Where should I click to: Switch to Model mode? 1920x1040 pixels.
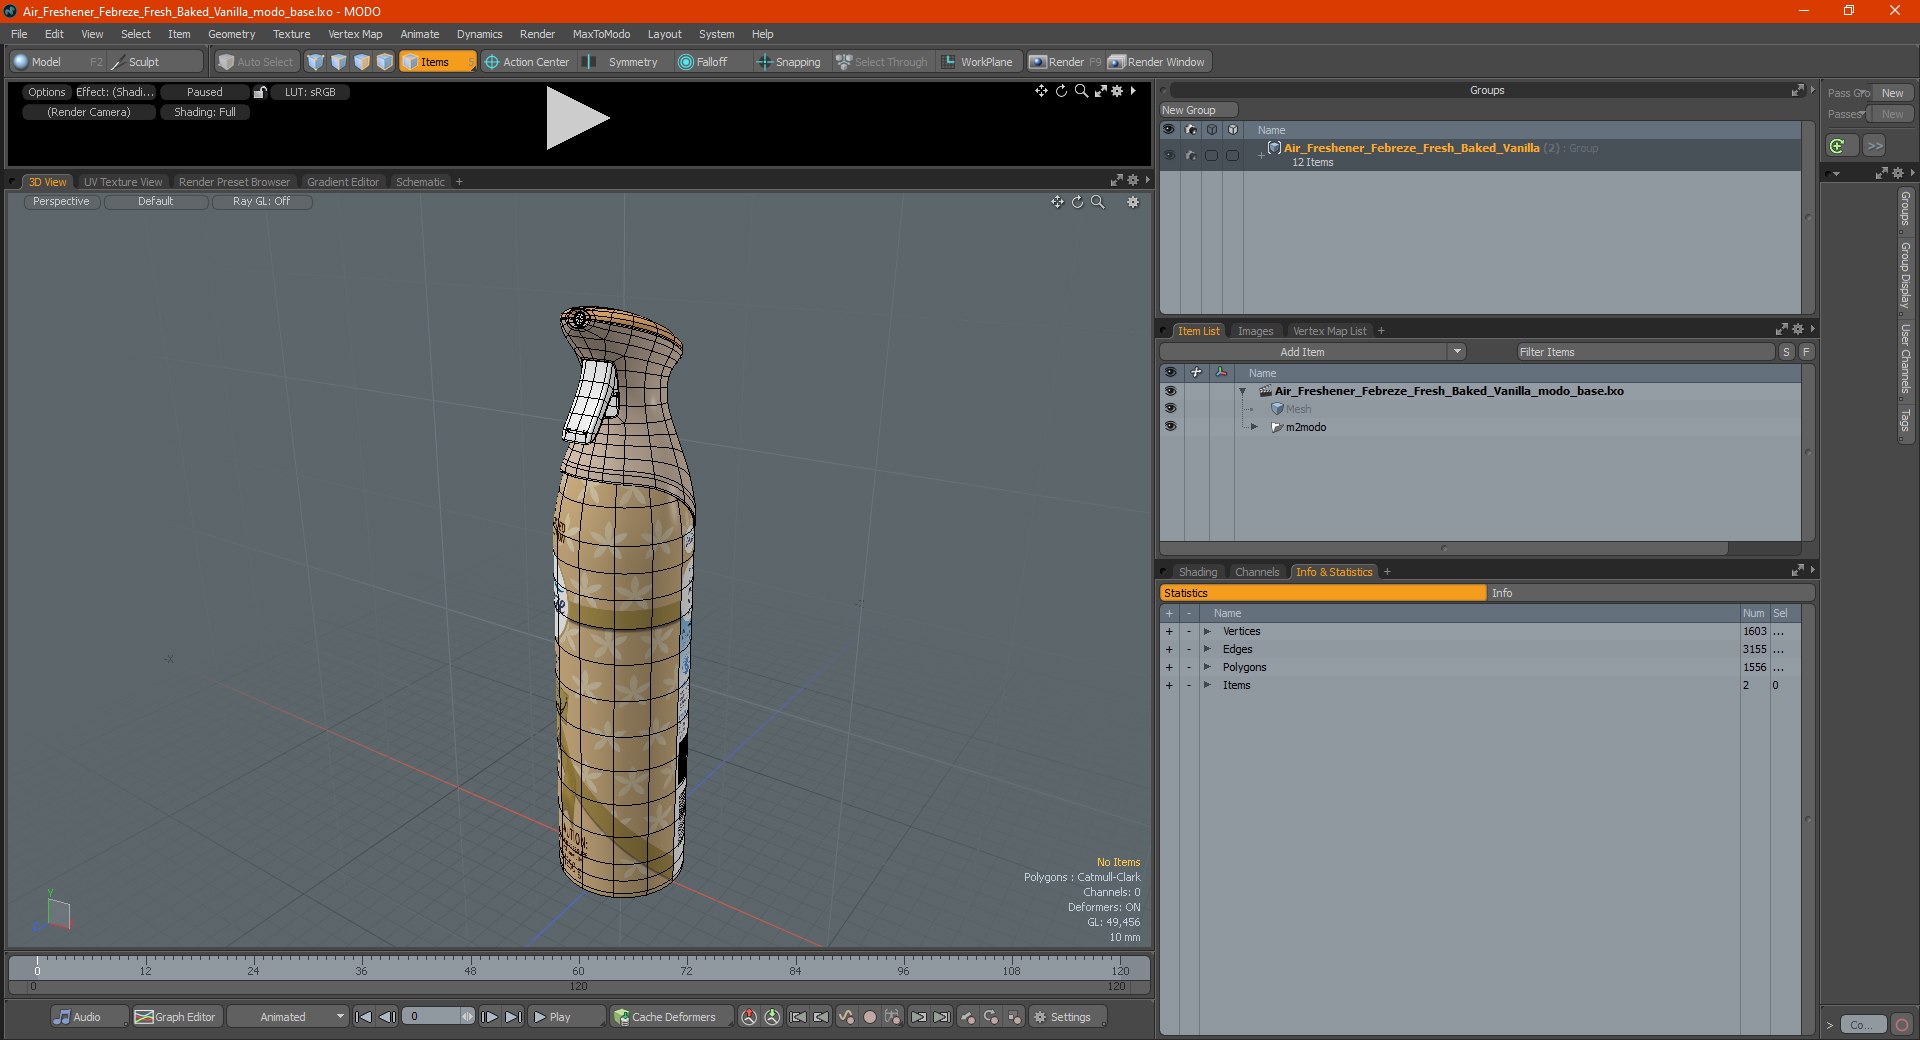tap(45, 62)
